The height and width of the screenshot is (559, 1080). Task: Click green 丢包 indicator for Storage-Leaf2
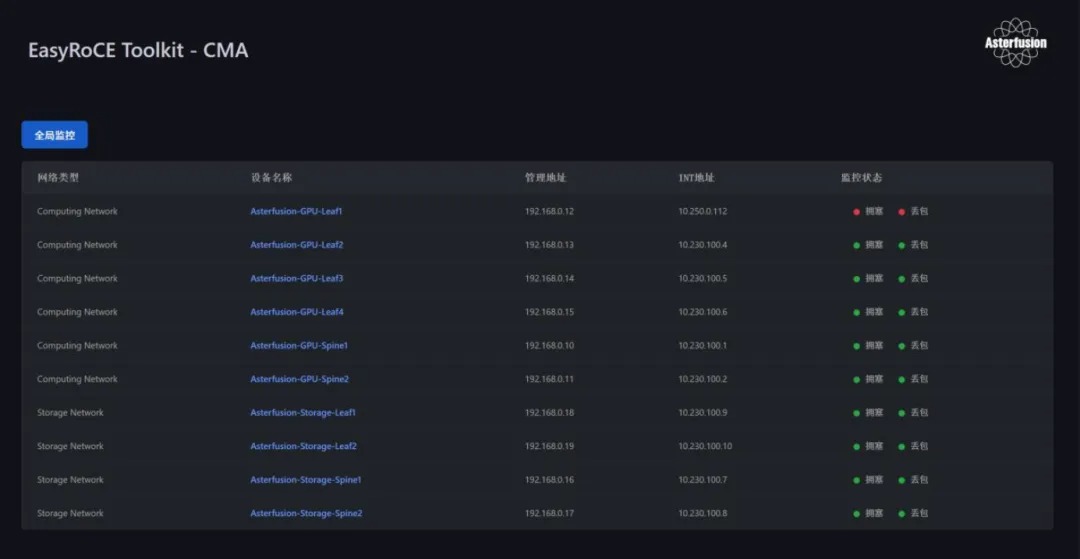pyautogui.click(x=902, y=447)
